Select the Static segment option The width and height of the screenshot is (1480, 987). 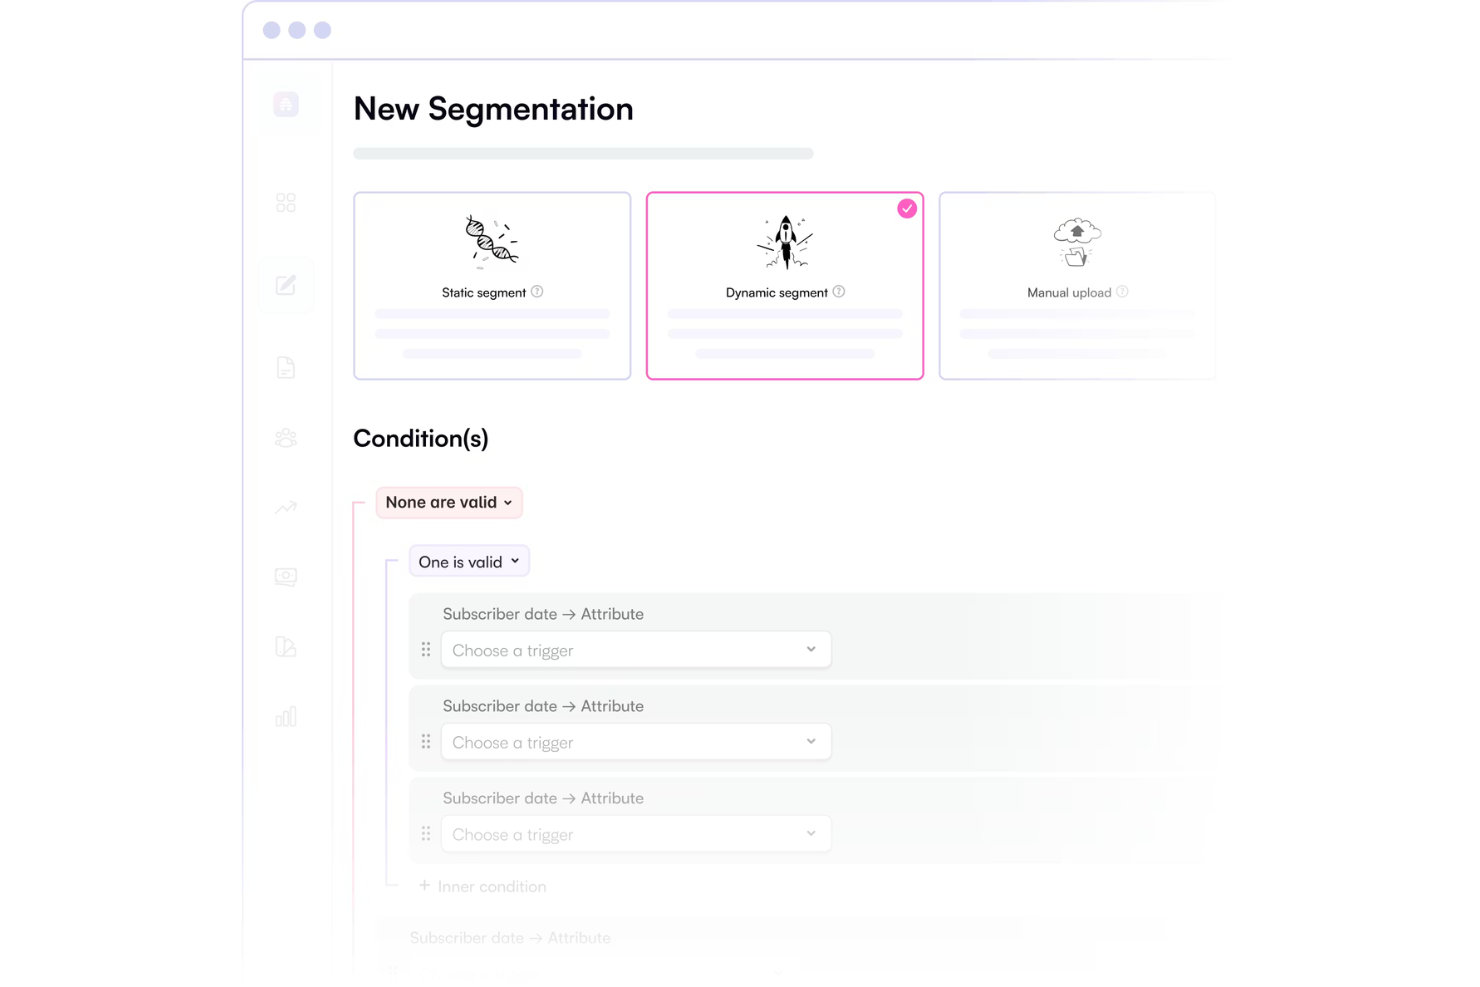tap(492, 285)
